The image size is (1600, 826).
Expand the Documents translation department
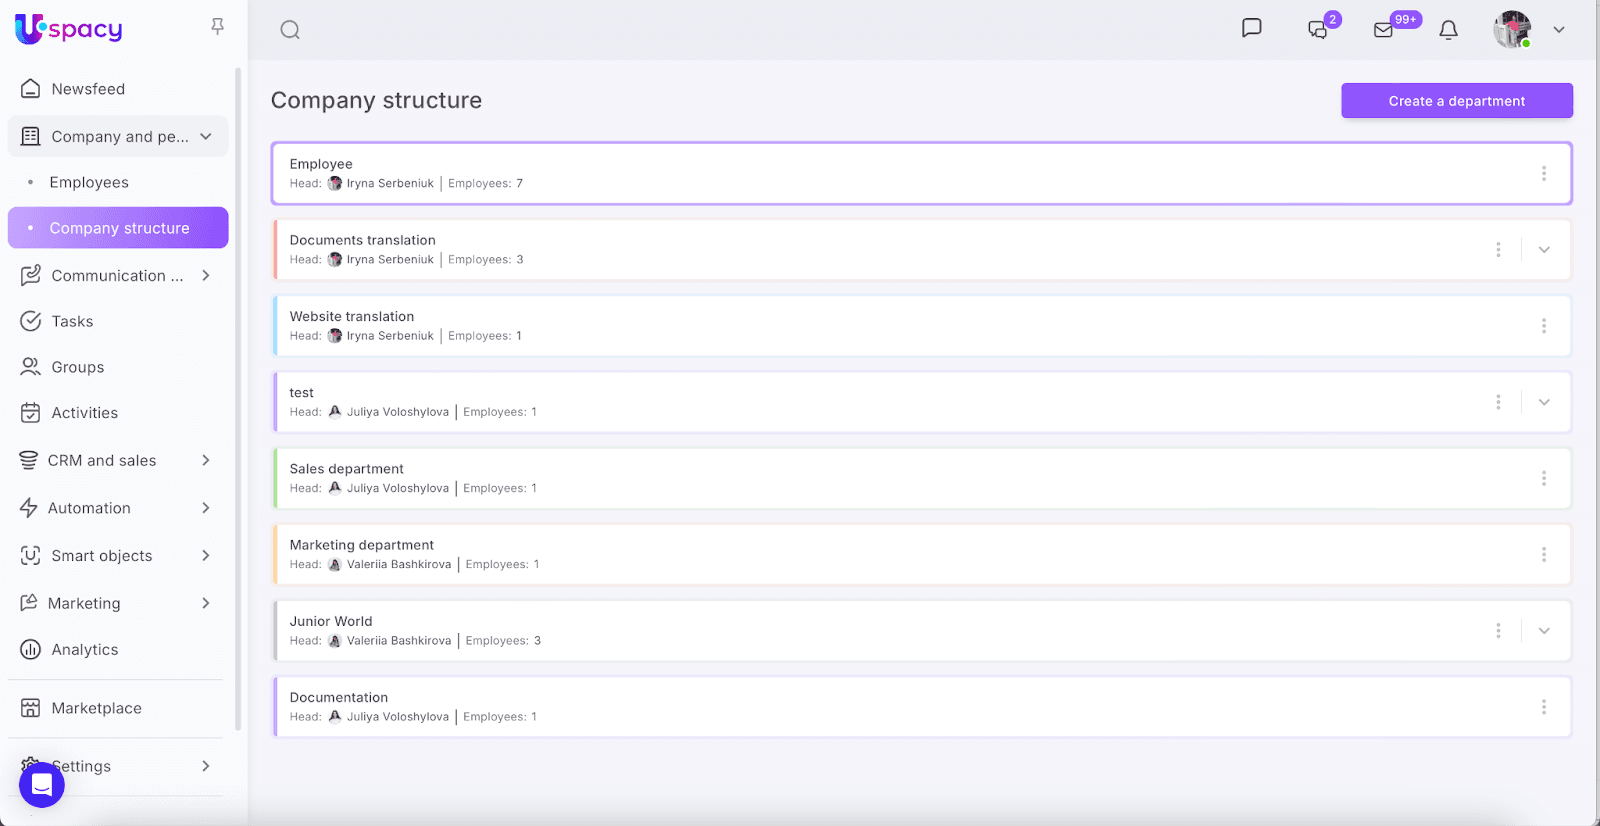pos(1544,250)
